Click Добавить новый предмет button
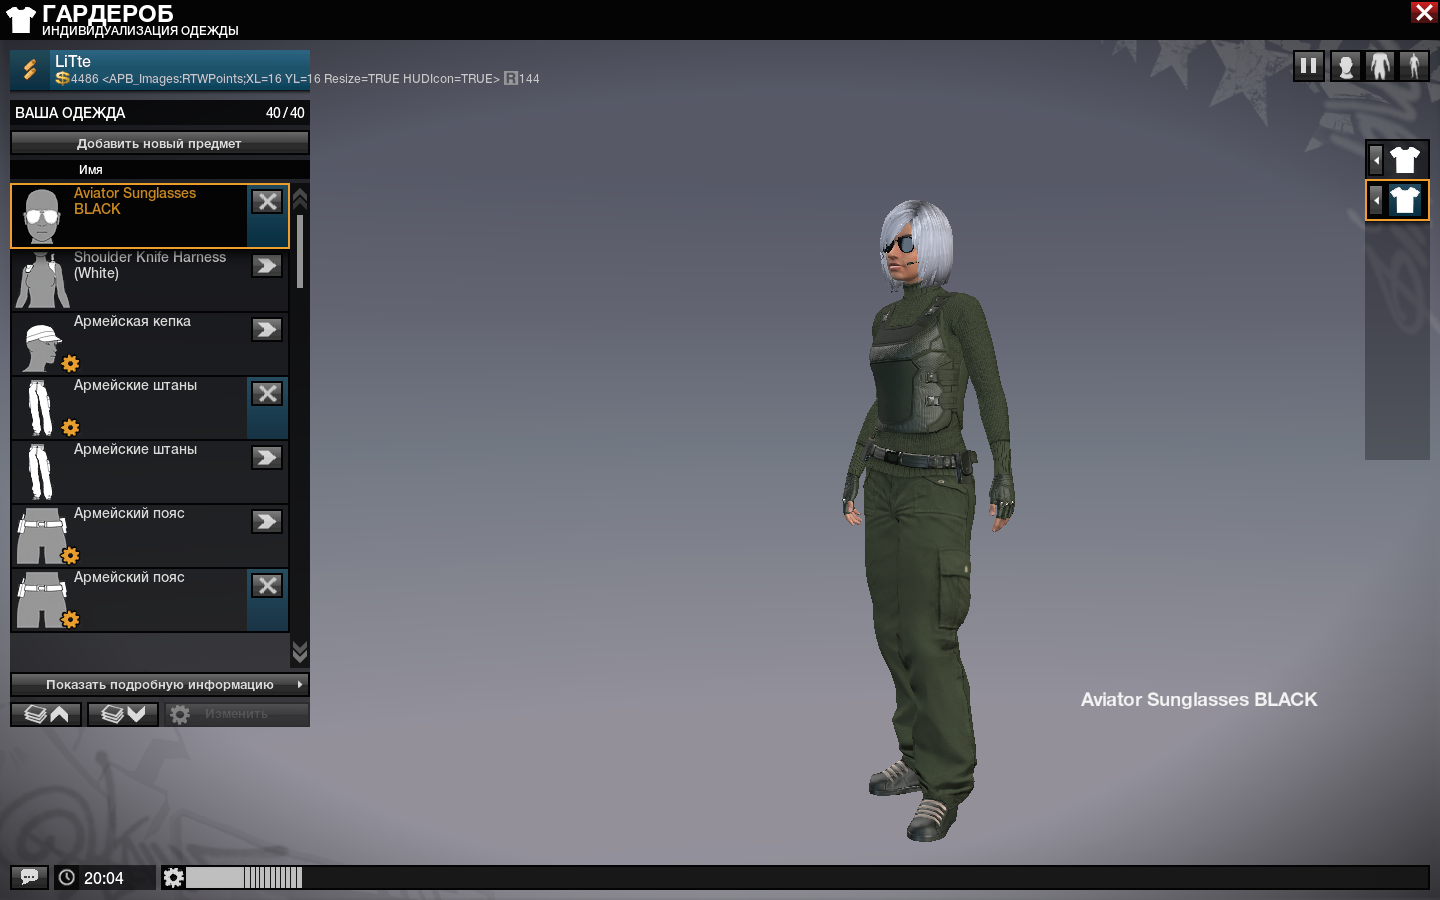The width and height of the screenshot is (1440, 900). [160, 143]
